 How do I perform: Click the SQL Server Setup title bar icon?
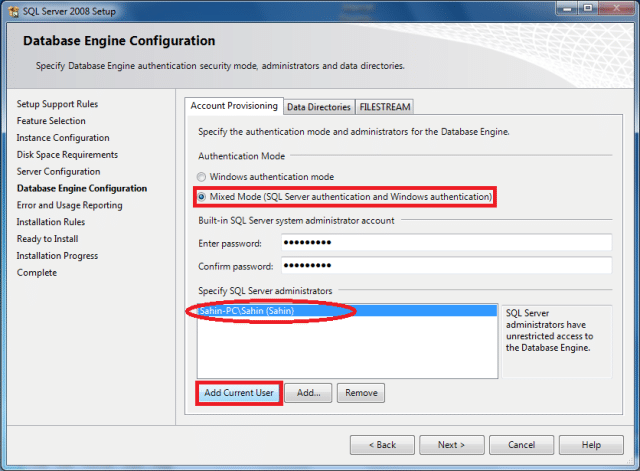[13, 11]
